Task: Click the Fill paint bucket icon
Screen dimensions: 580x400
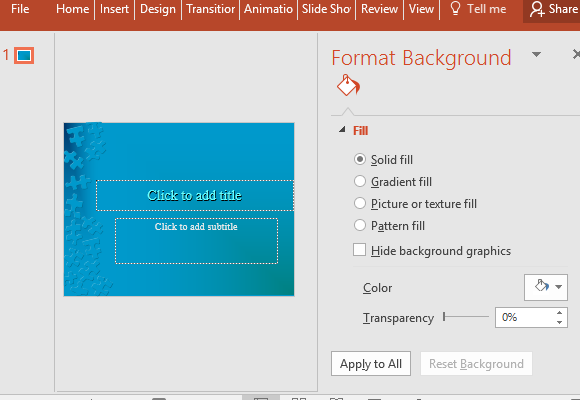Action: (x=348, y=85)
